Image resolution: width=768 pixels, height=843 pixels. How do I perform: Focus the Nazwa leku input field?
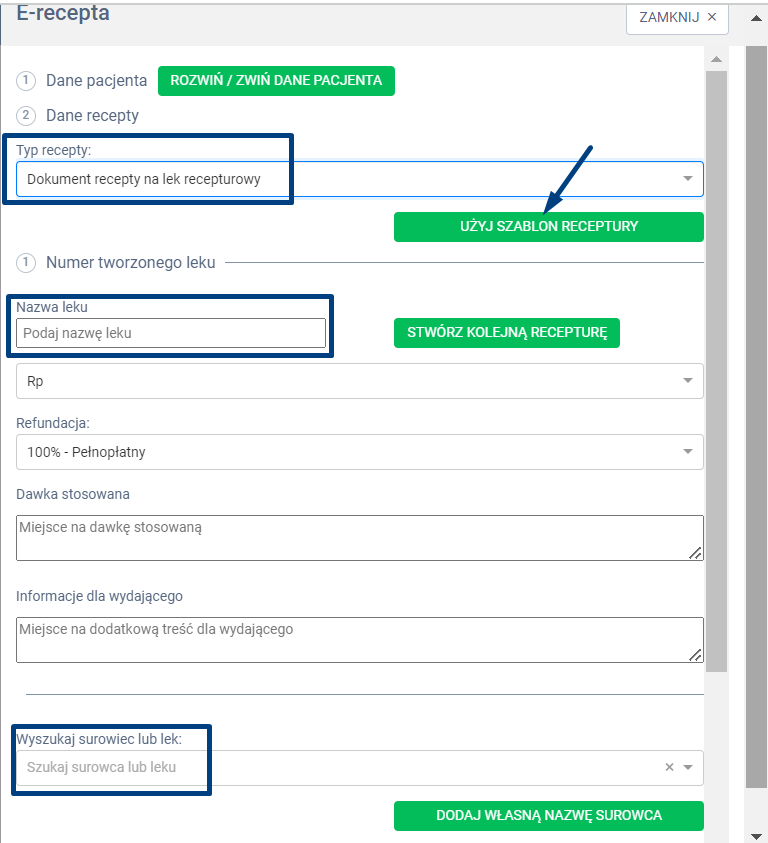click(x=171, y=333)
